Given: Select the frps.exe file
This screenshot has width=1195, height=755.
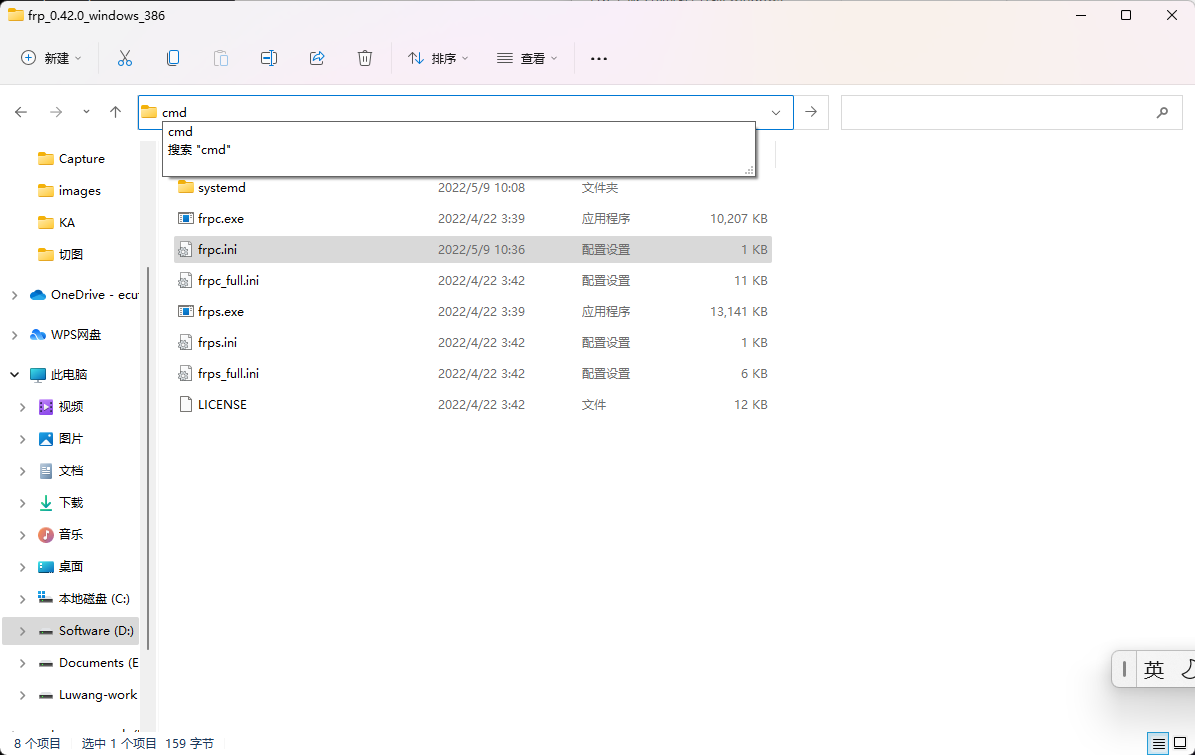Looking at the screenshot, I should [221, 312].
